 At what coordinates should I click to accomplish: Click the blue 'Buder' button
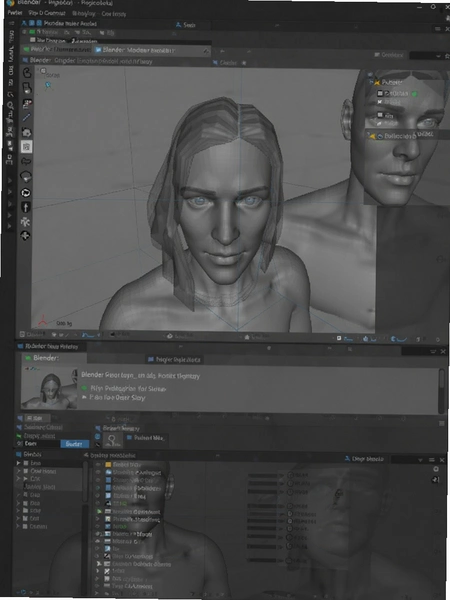click(75, 444)
